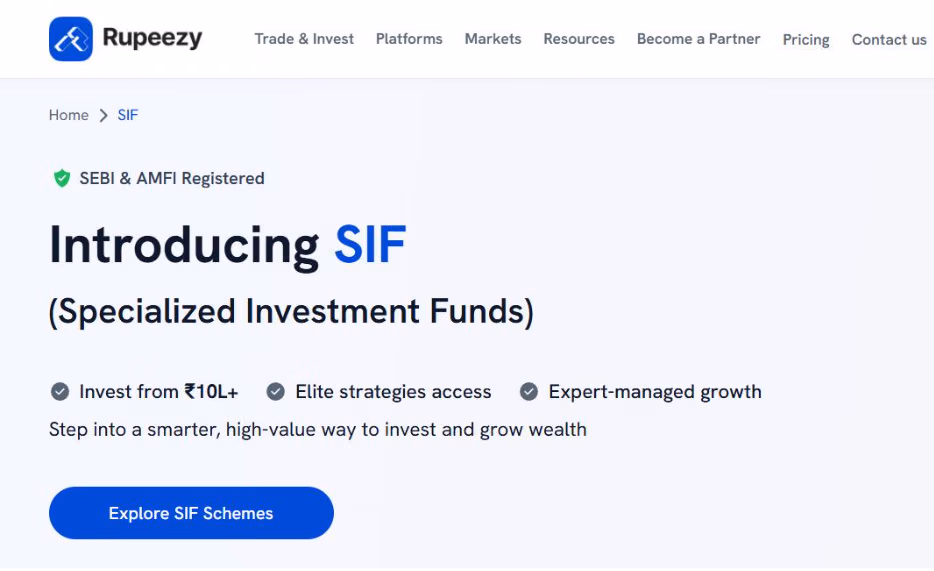Open the Pricing page

(806, 40)
